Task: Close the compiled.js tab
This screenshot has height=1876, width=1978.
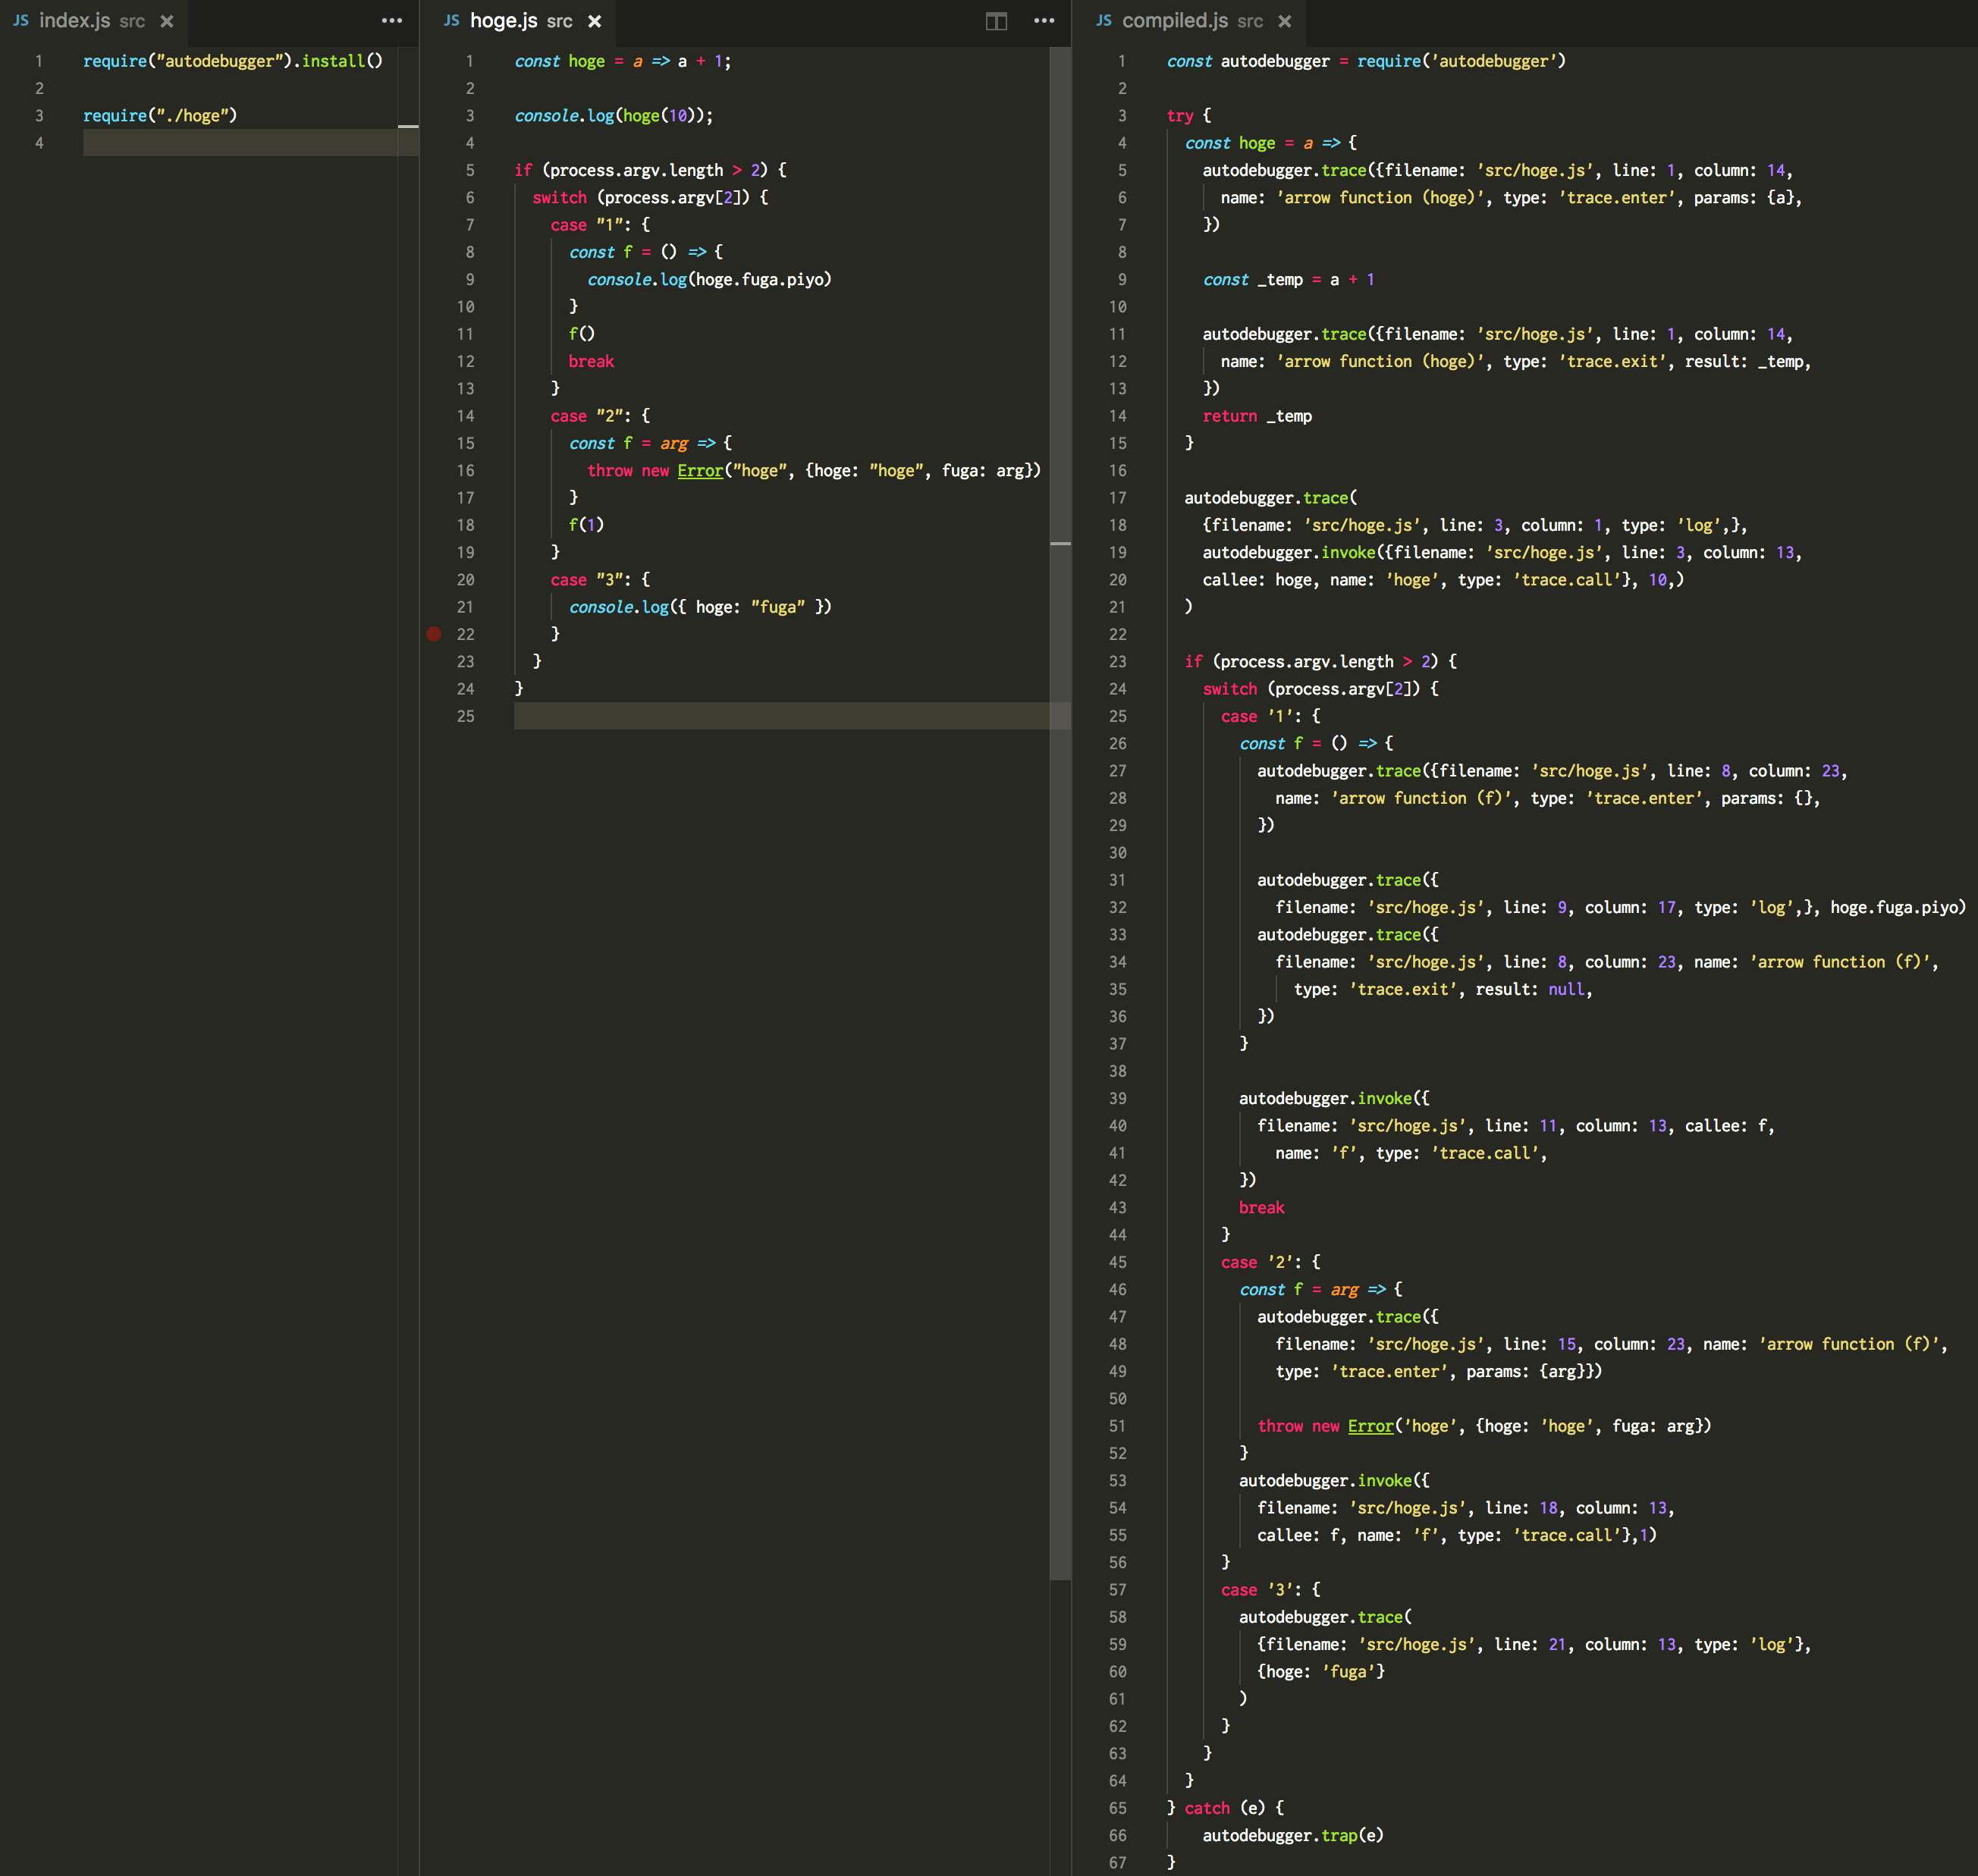Action: pyautogui.click(x=1285, y=20)
